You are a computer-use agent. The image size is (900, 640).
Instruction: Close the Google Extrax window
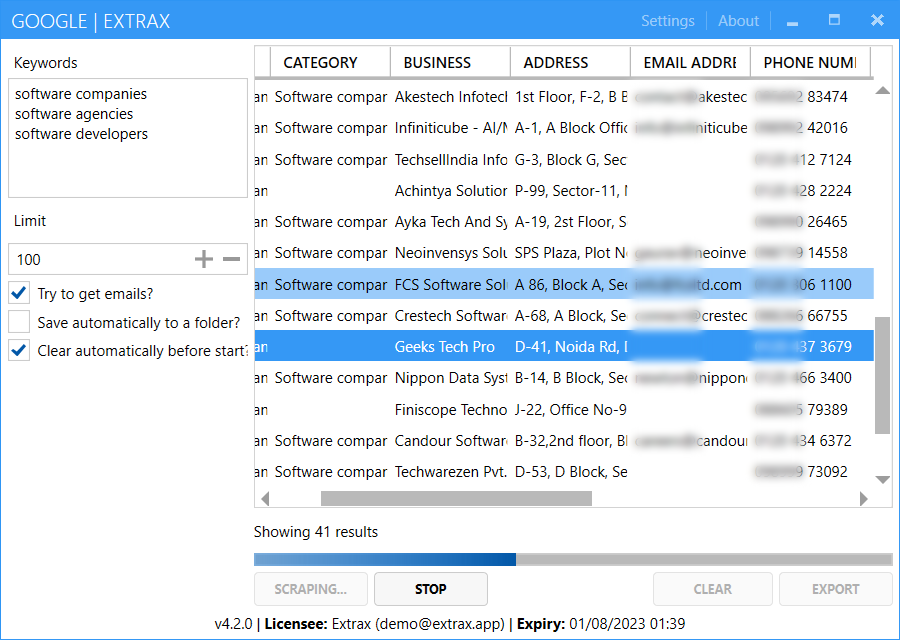click(877, 20)
